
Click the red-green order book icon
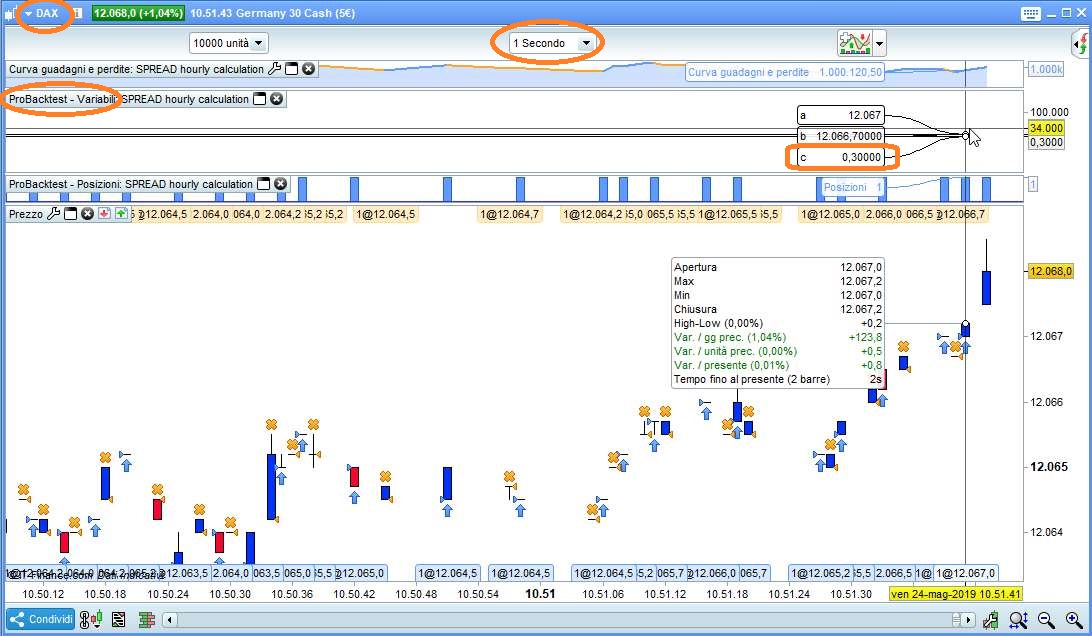(x=146, y=619)
